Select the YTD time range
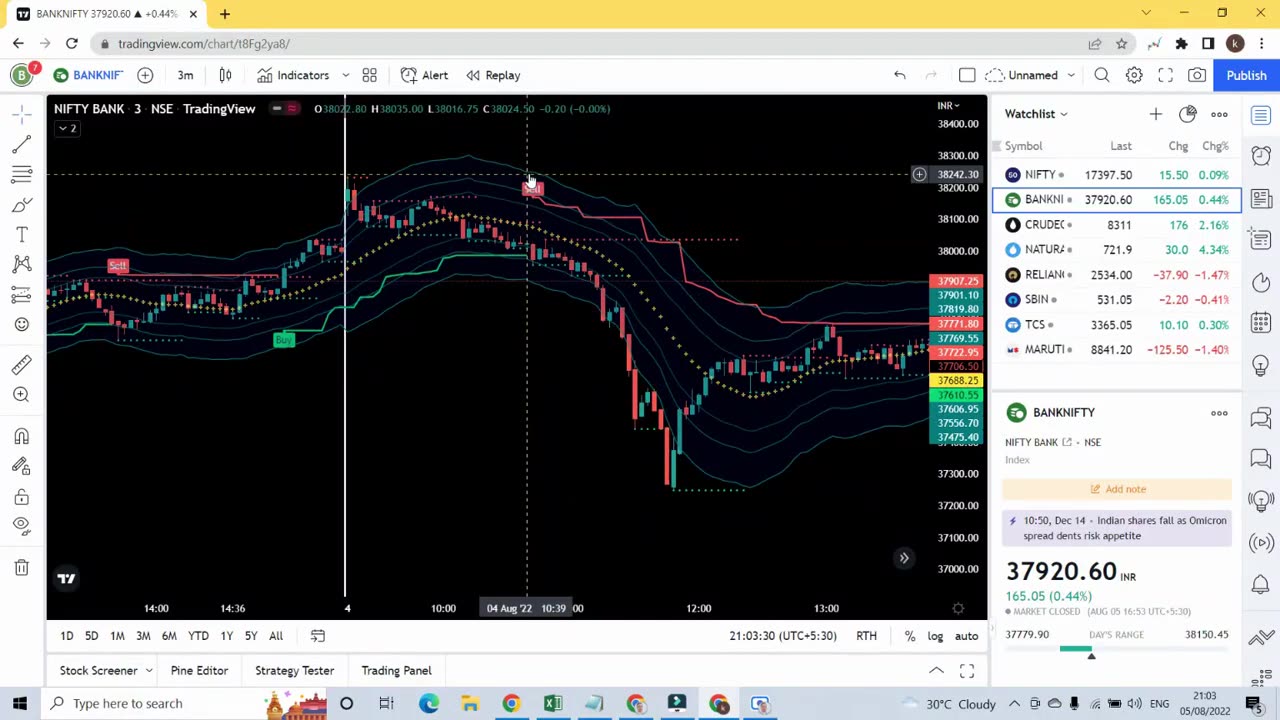The image size is (1280, 720). click(x=198, y=636)
